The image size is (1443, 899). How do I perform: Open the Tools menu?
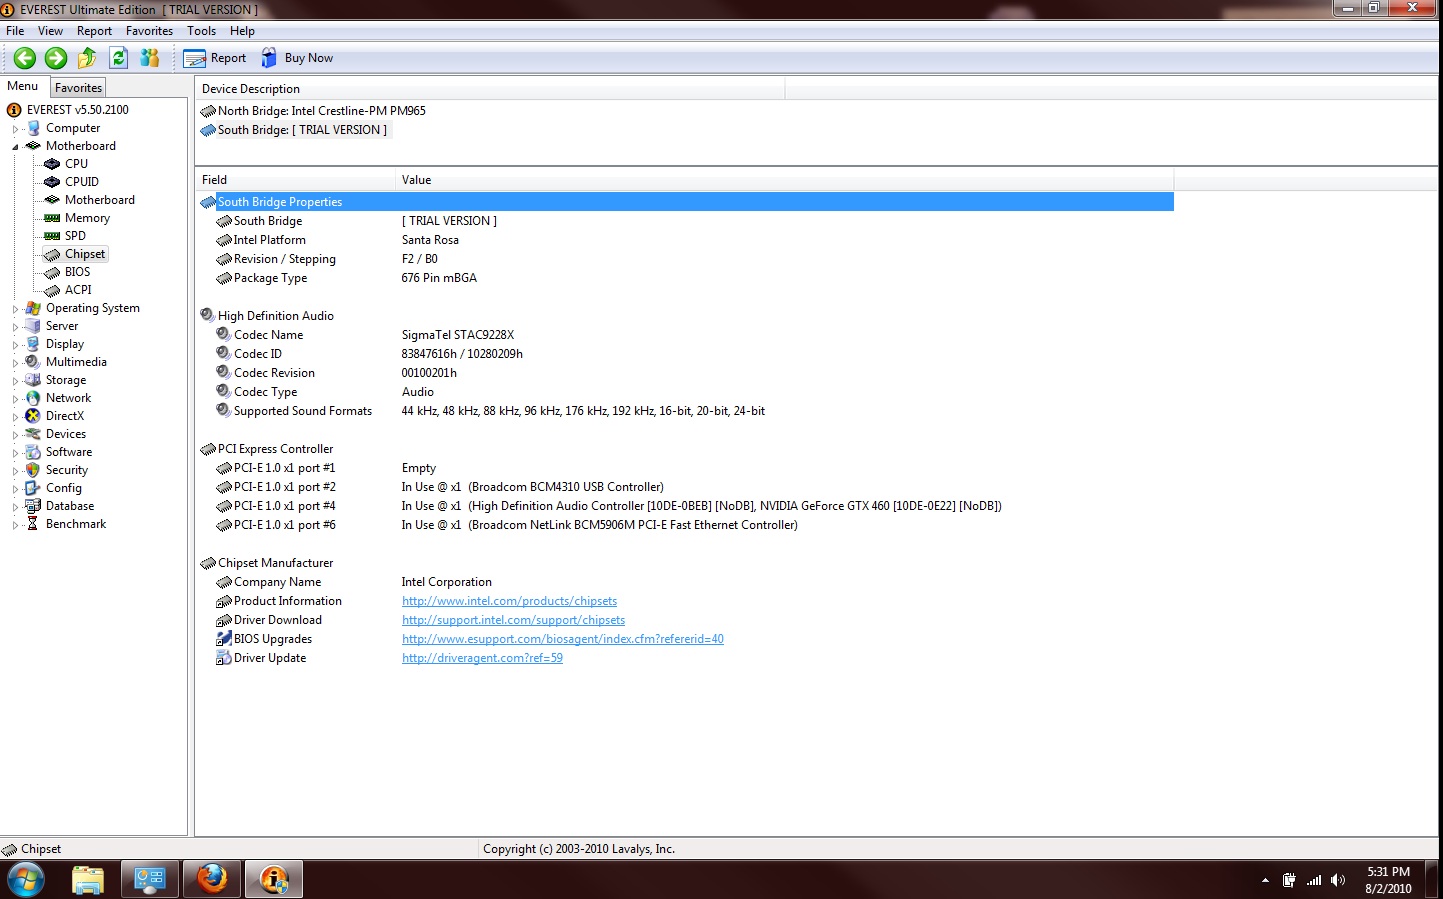pos(201,31)
